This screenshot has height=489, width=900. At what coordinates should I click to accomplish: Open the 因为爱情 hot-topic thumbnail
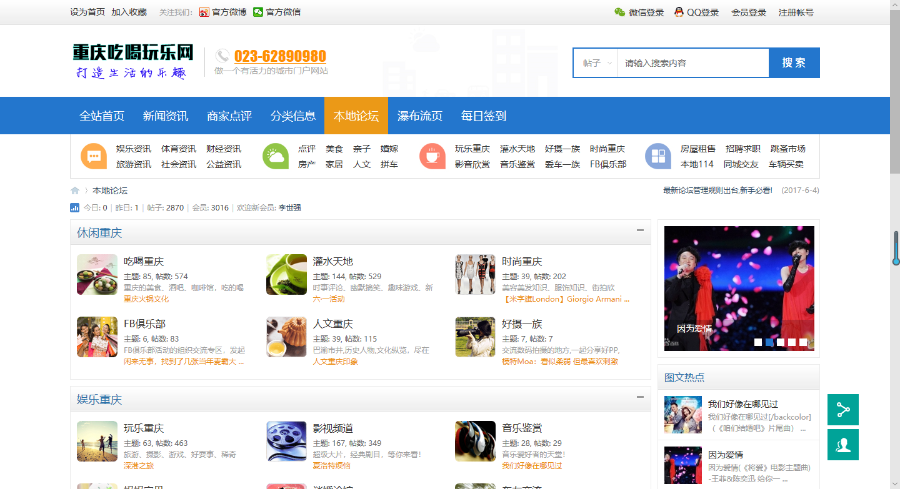[x=683, y=465]
